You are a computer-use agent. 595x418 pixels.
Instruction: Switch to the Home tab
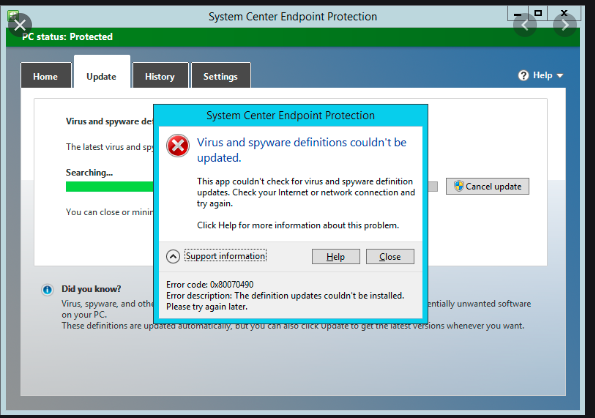click(46, 76)
